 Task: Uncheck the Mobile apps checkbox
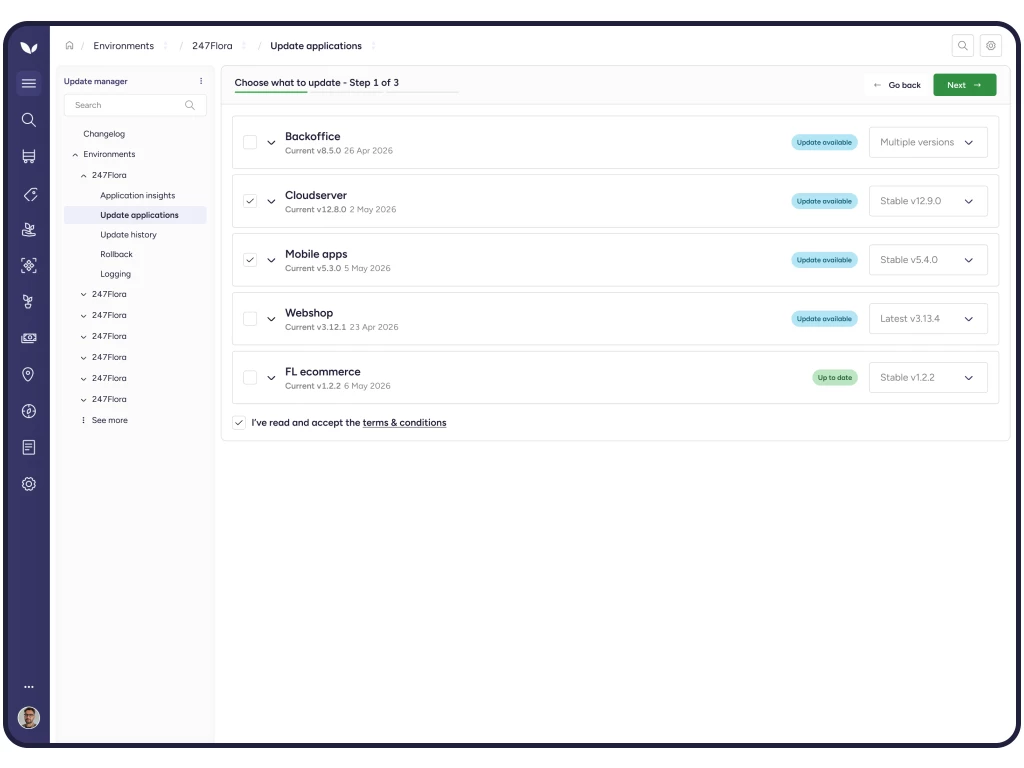pos(250,260)
